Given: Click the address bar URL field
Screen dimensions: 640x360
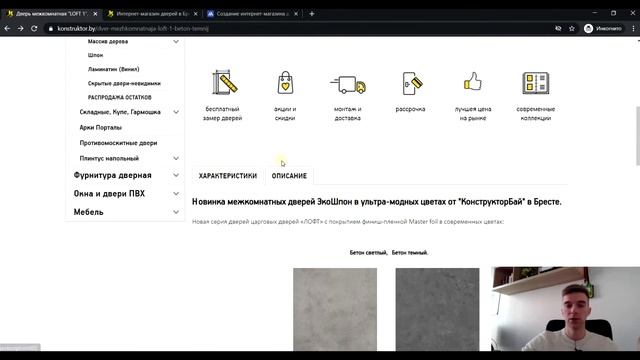Looking at the screenshot, I should point(298,29).
